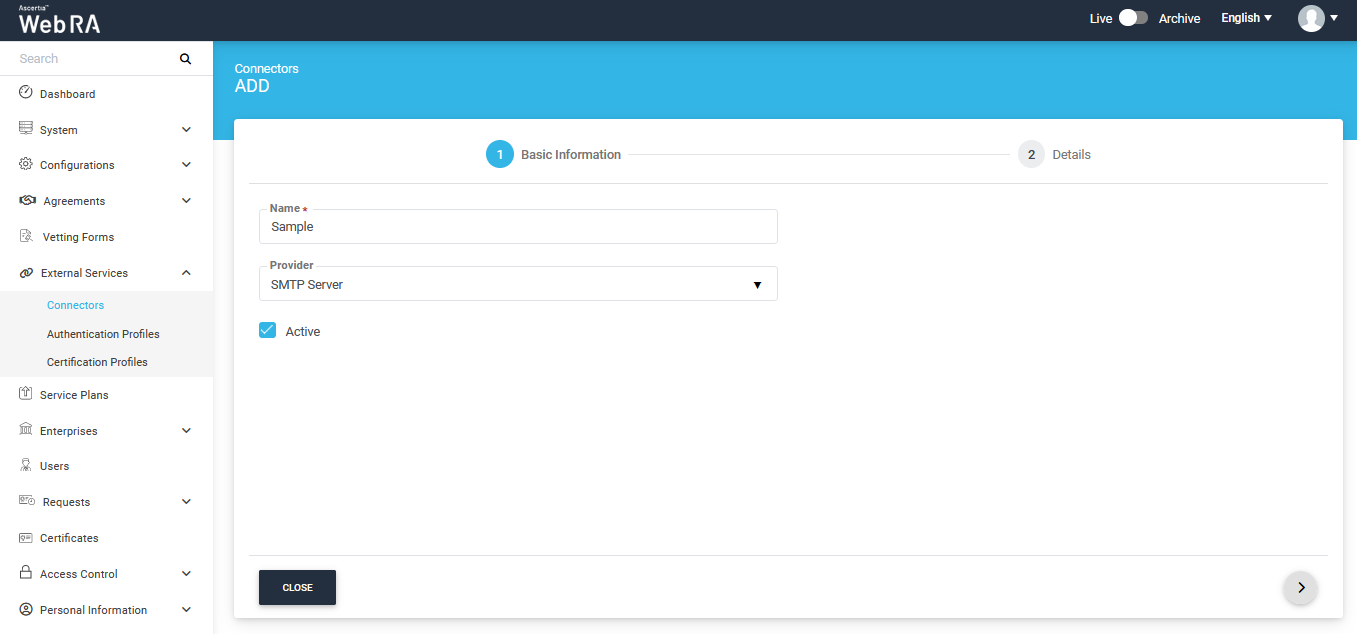Open the English language dropdown

pos(1246,18)
